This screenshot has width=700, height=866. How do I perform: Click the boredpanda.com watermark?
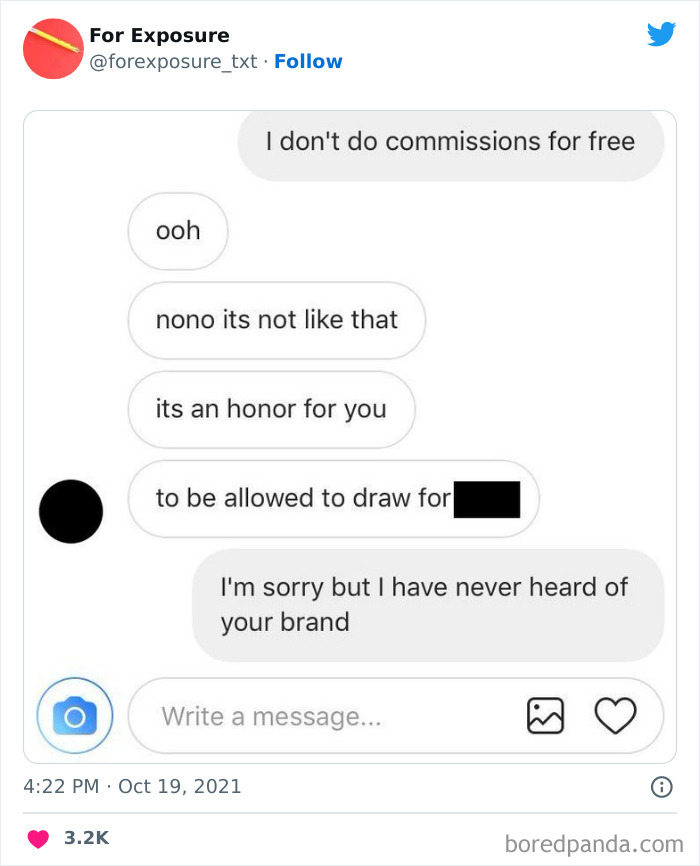(594, 844)
